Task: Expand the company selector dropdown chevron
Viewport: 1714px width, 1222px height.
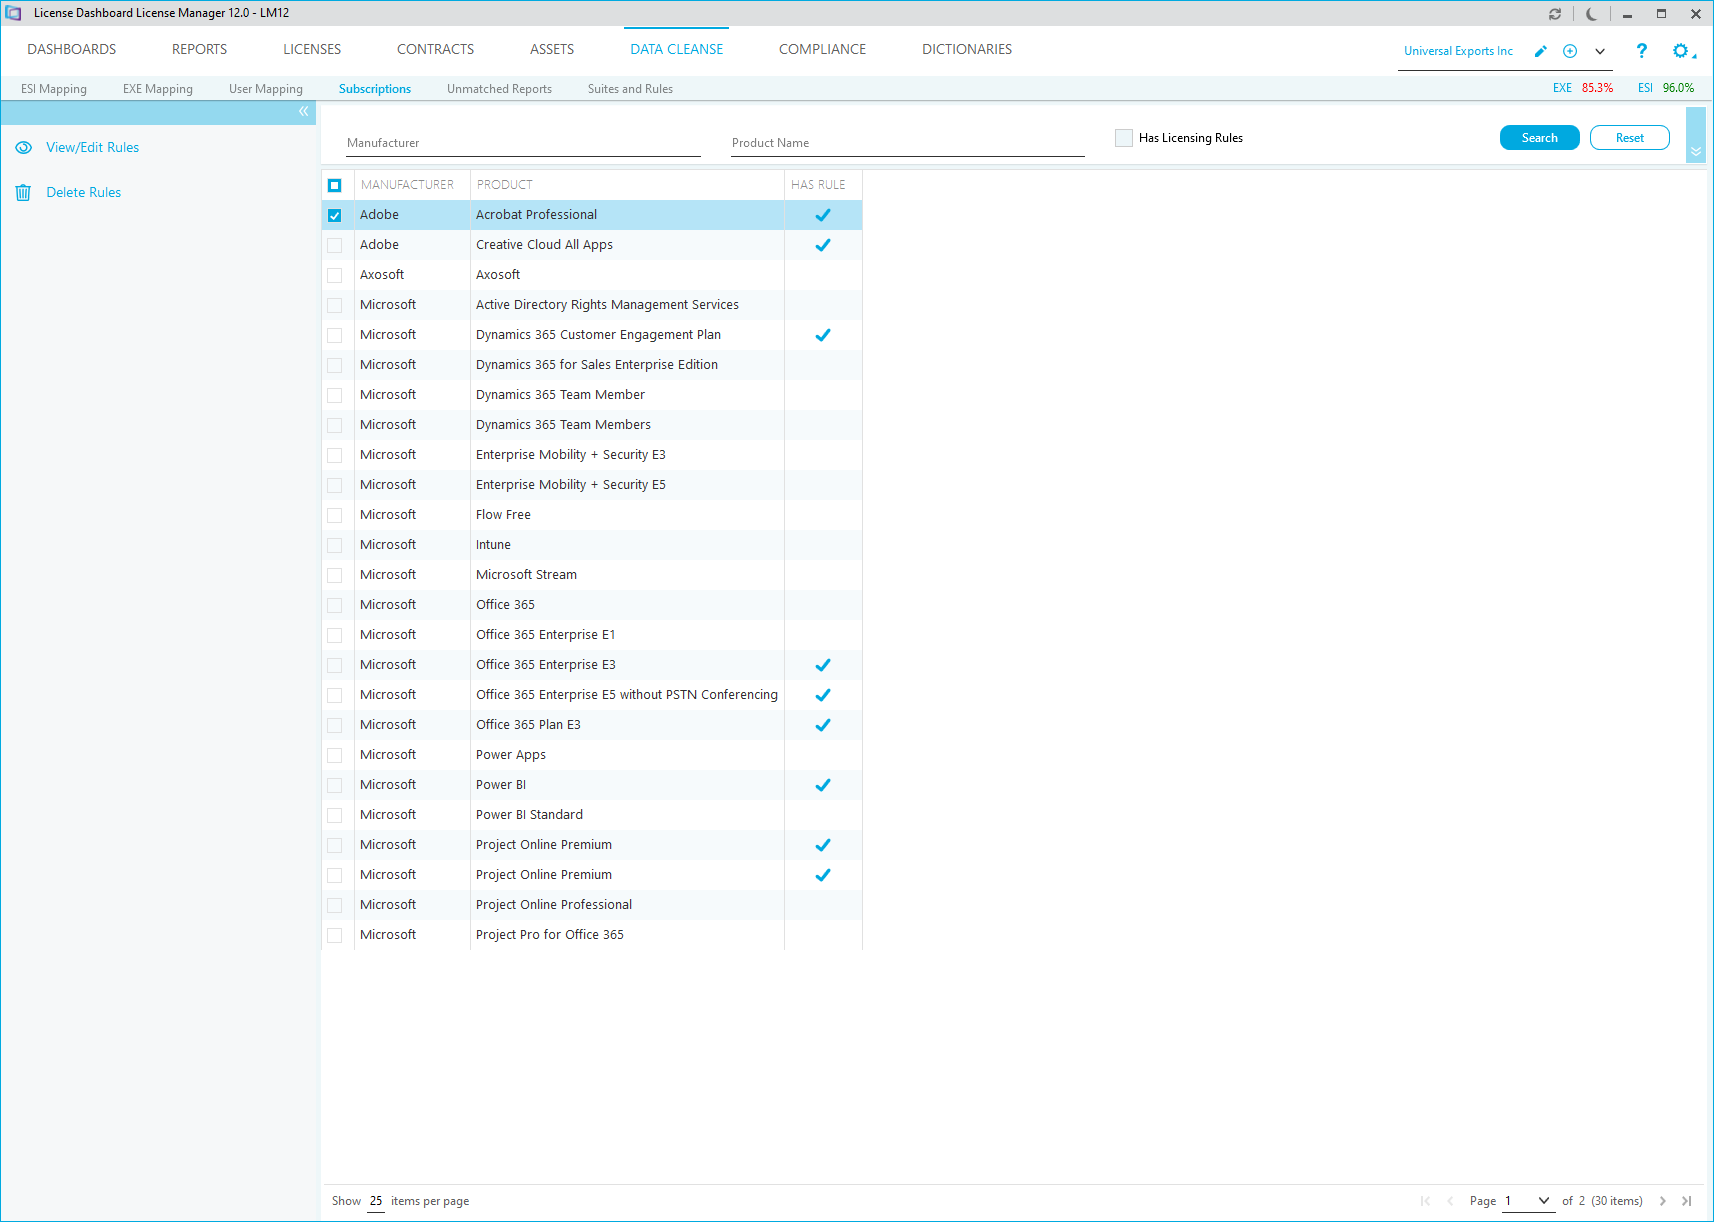Action: 1600,51
